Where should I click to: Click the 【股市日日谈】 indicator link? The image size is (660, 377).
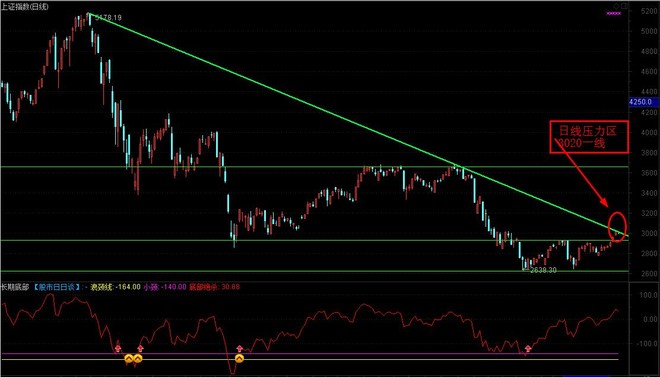pyautogui.click(x=57, y=287)
